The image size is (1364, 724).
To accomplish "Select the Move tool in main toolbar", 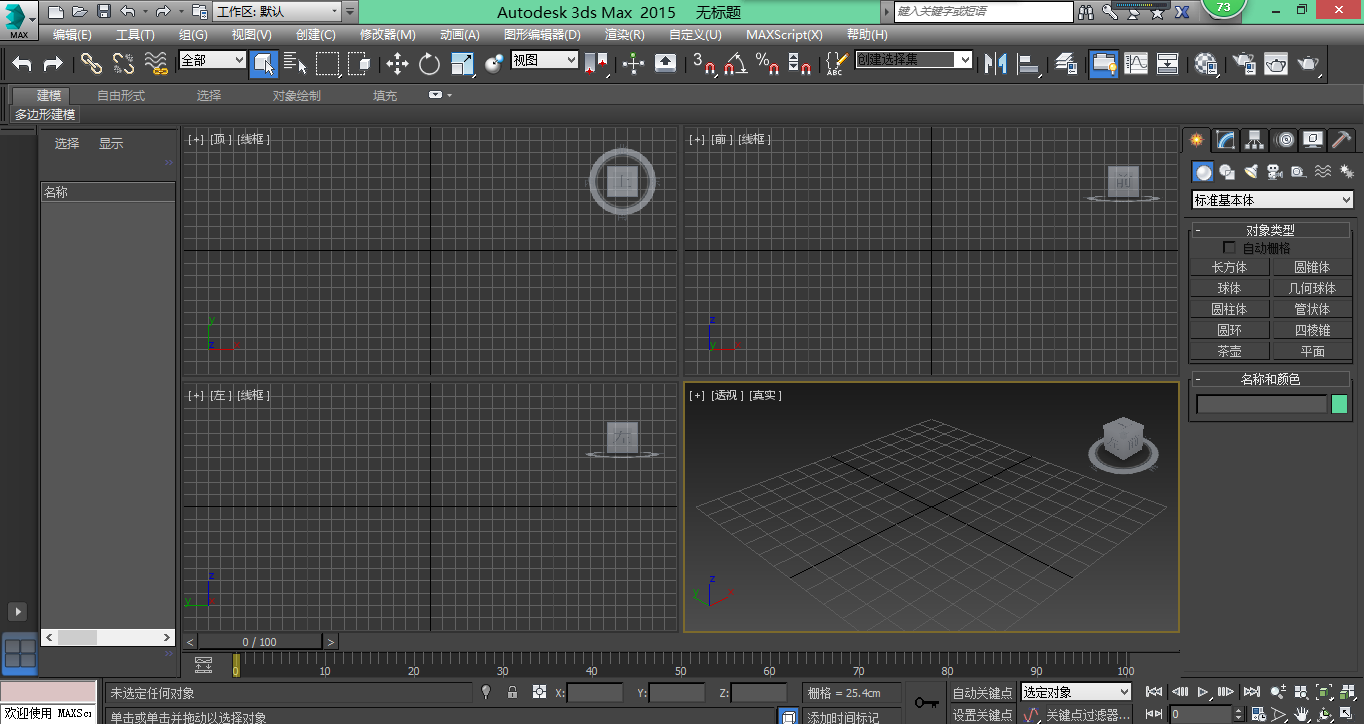I will pyautogui.click(x=397, y=64).
